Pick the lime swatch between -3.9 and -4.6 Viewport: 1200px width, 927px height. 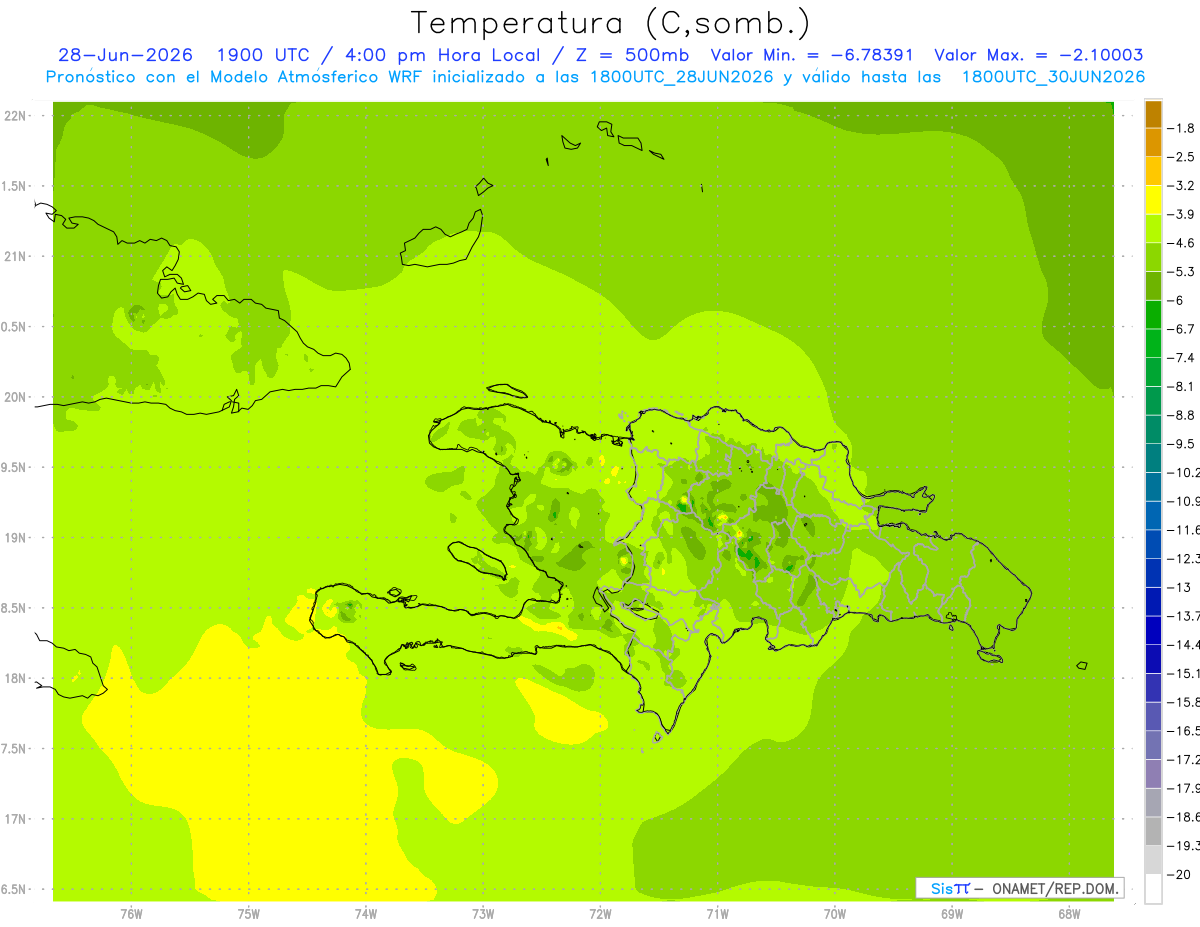point(1153,229)
